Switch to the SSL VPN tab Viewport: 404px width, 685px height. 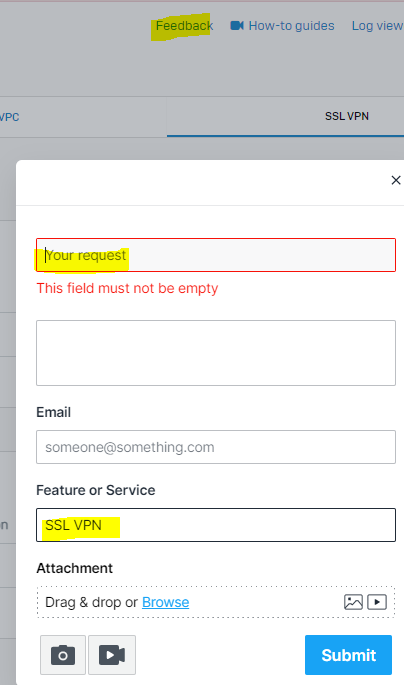(347, 116)
